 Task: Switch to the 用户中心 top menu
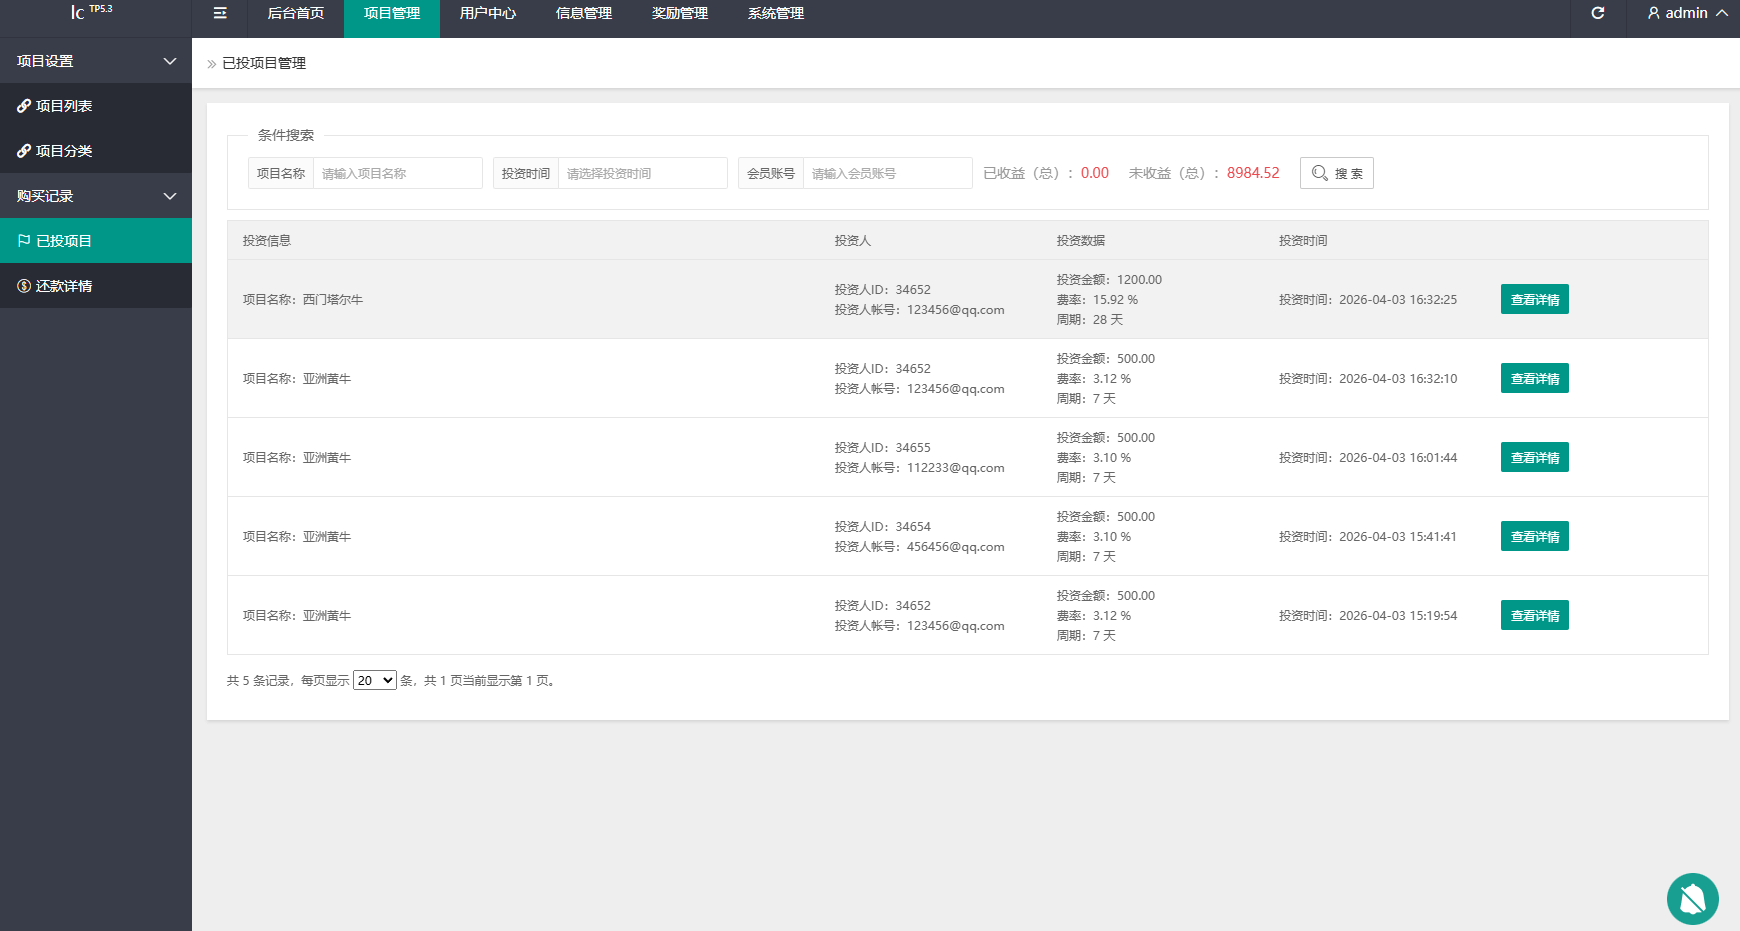point(488,14)
